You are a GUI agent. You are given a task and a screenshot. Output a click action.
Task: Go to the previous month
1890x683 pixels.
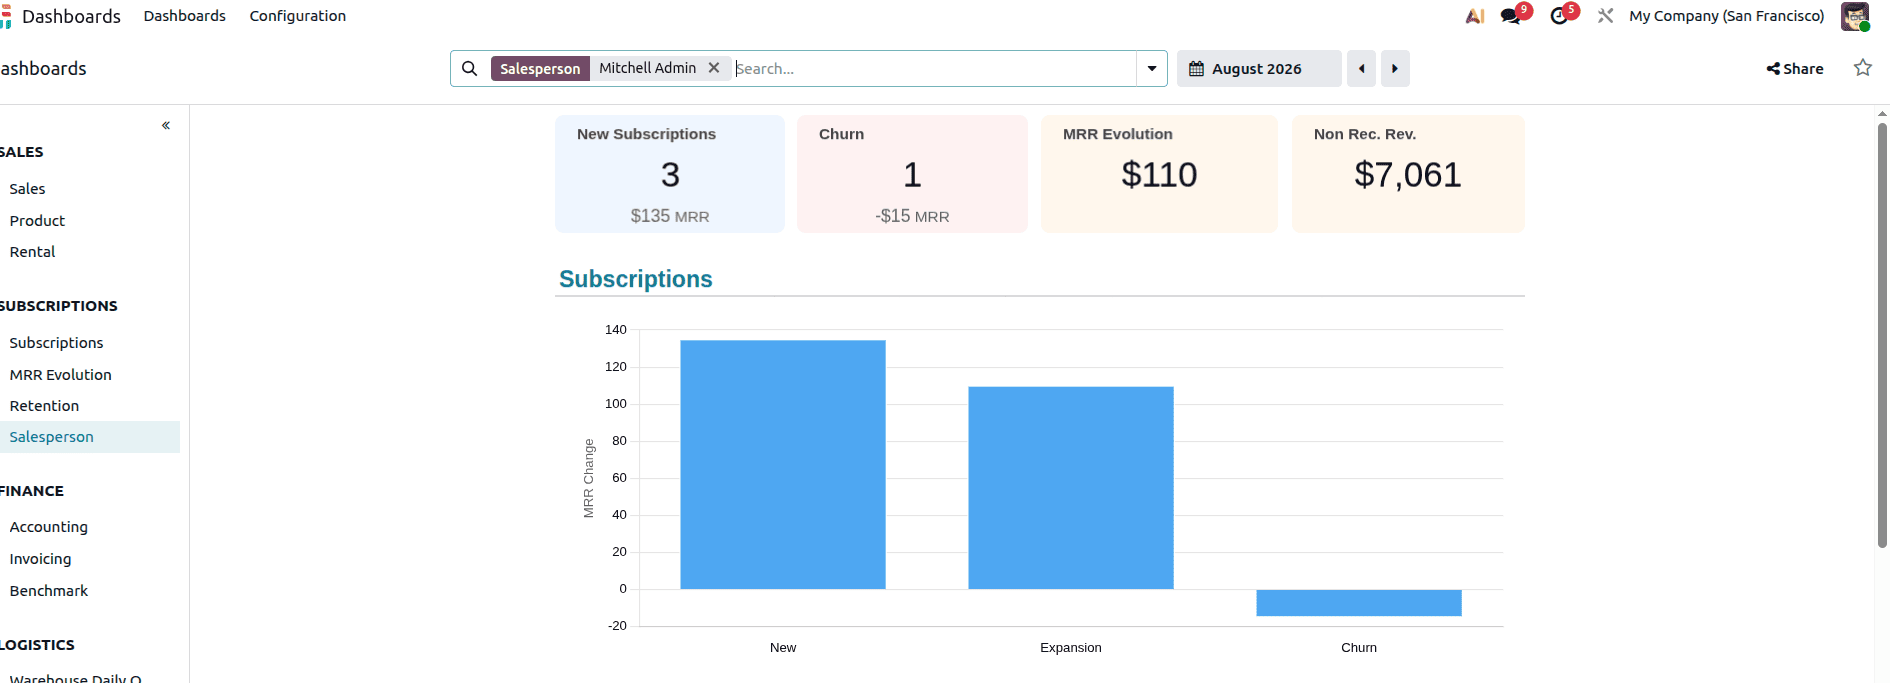tap(1361, 69)
